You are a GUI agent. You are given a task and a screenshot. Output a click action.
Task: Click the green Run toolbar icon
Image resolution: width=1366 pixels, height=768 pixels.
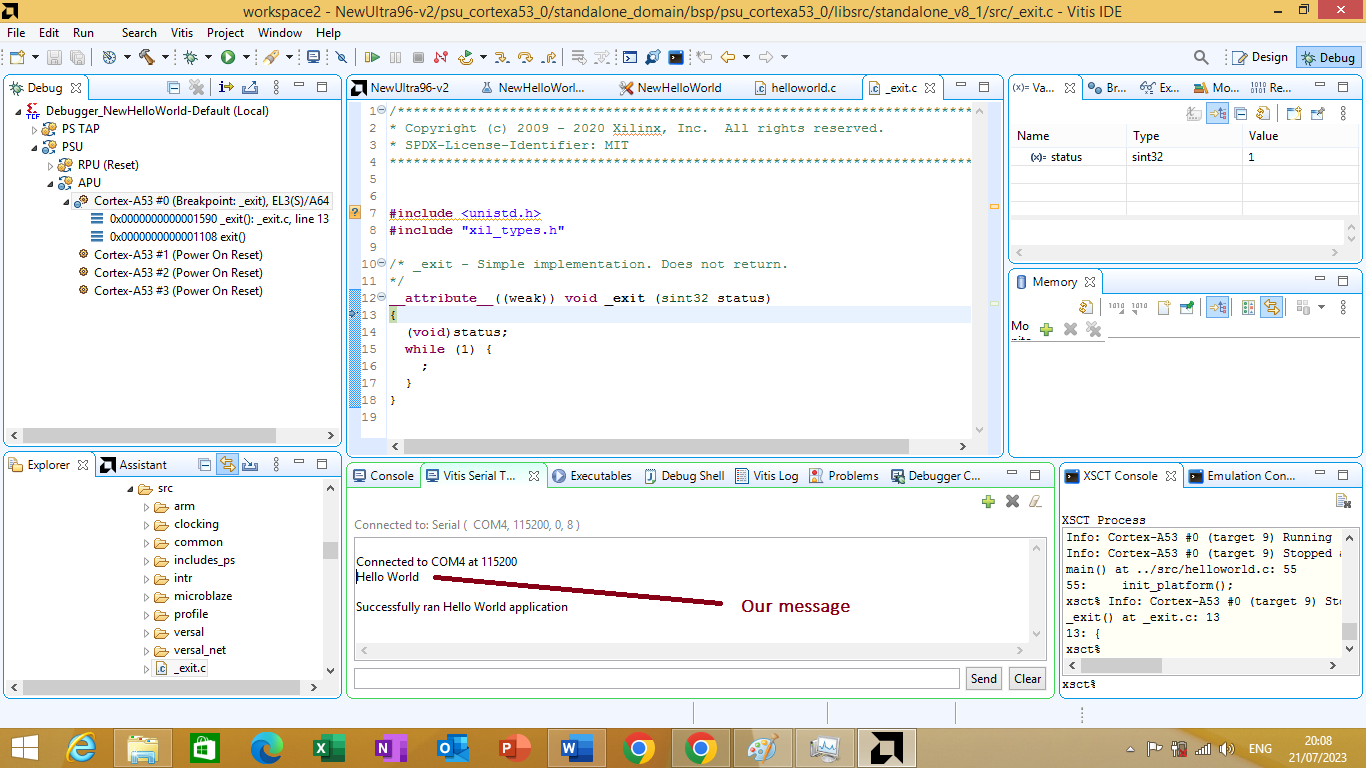pos(228,57)
